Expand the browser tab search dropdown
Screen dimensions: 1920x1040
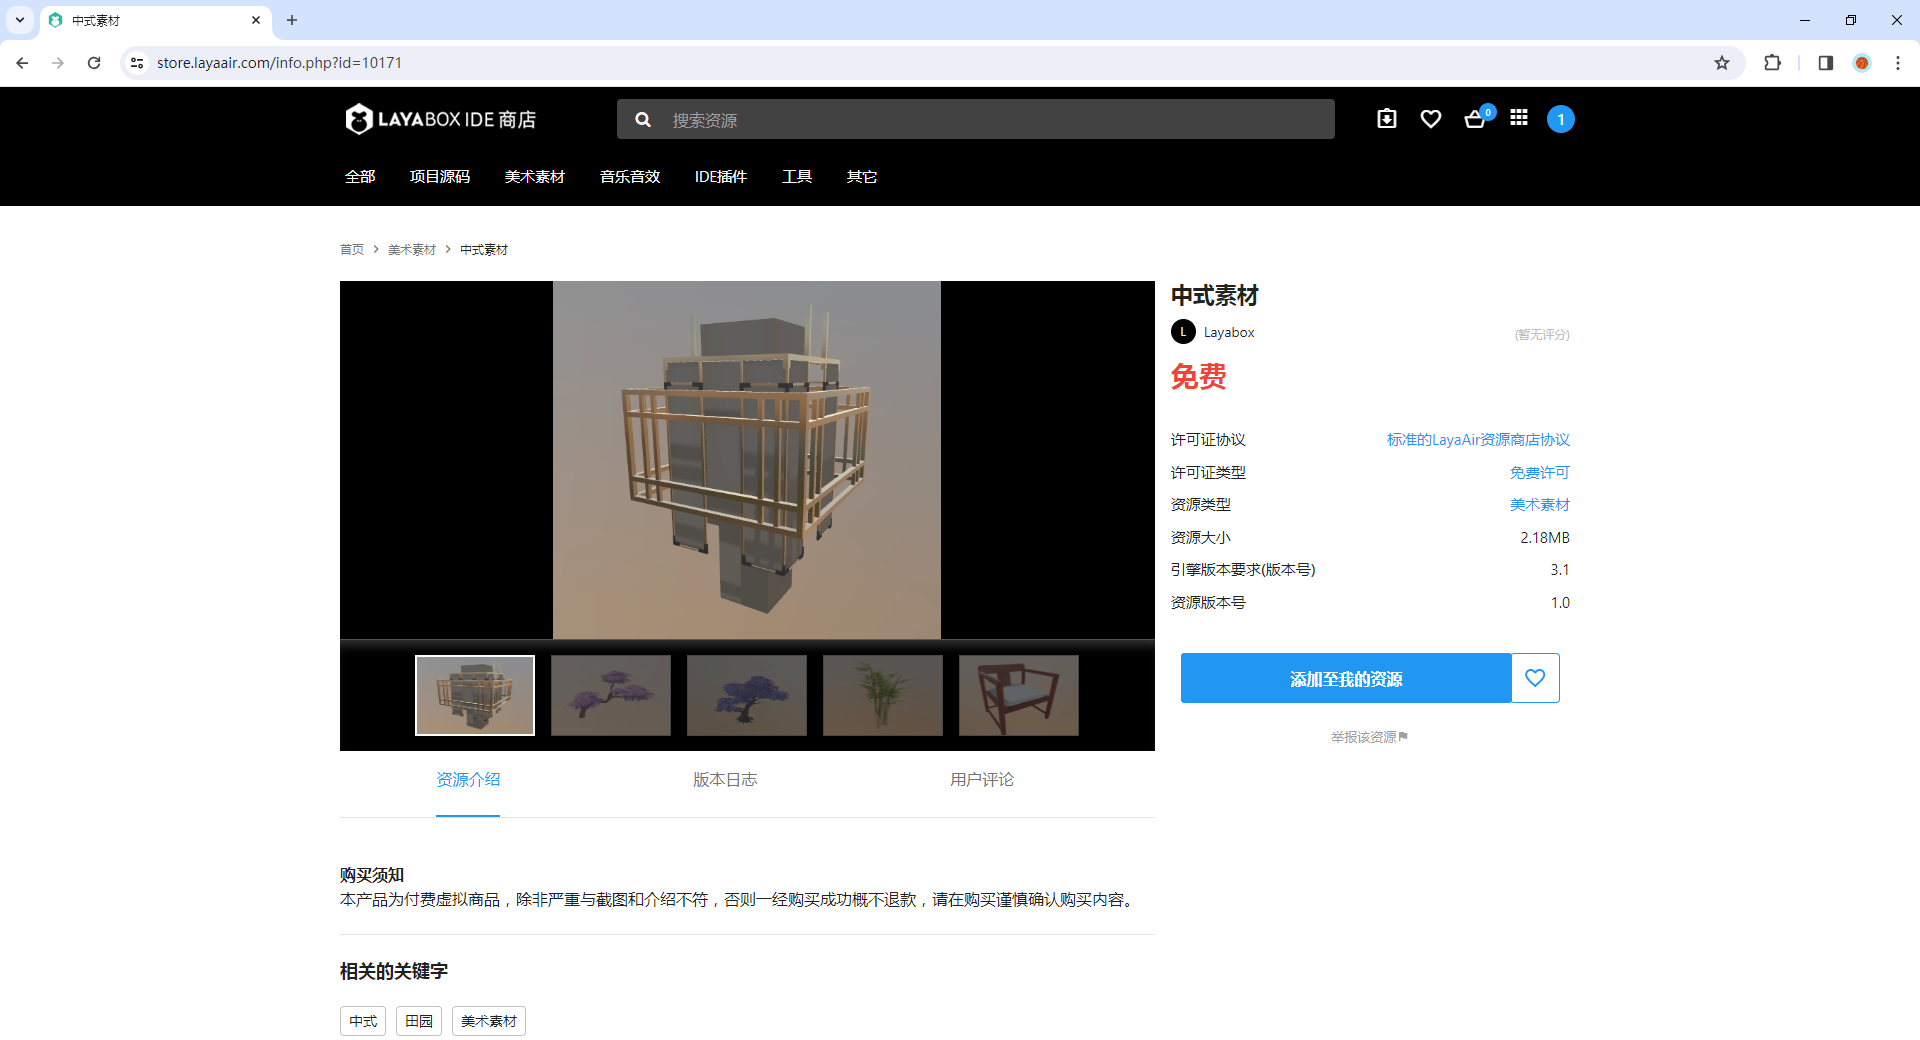pyautogui.click(x=20, y=20)
